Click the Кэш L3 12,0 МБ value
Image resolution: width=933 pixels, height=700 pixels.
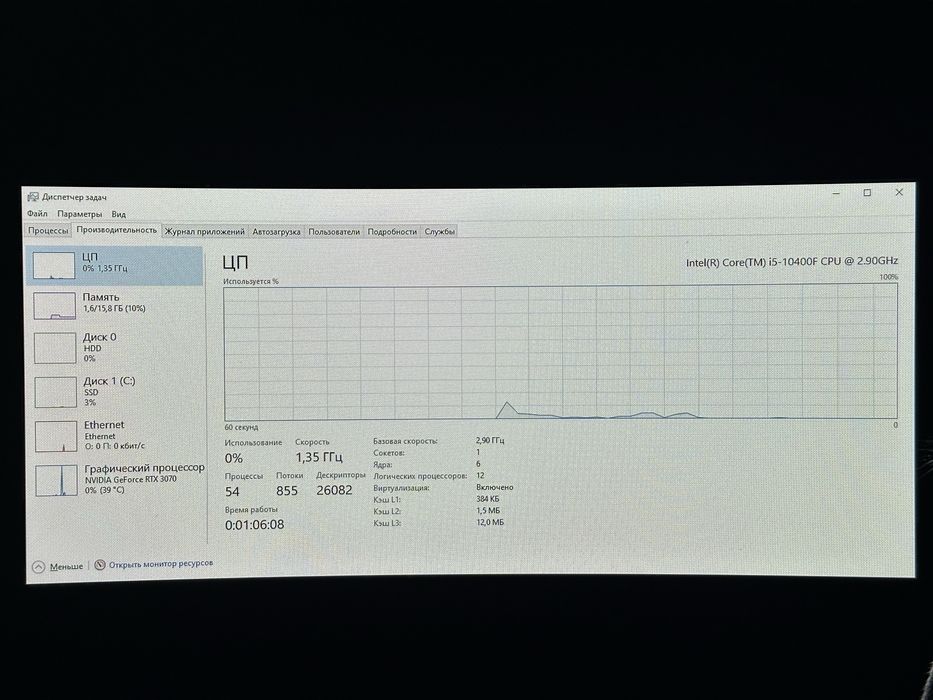click(x=490, y=522)
